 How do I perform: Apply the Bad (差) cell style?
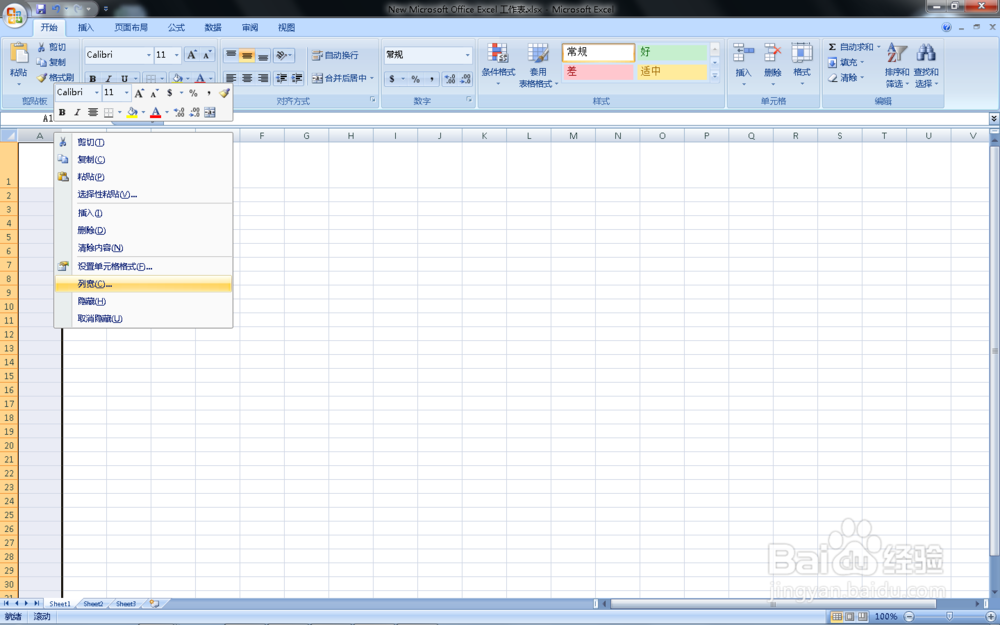pos(598,71)
